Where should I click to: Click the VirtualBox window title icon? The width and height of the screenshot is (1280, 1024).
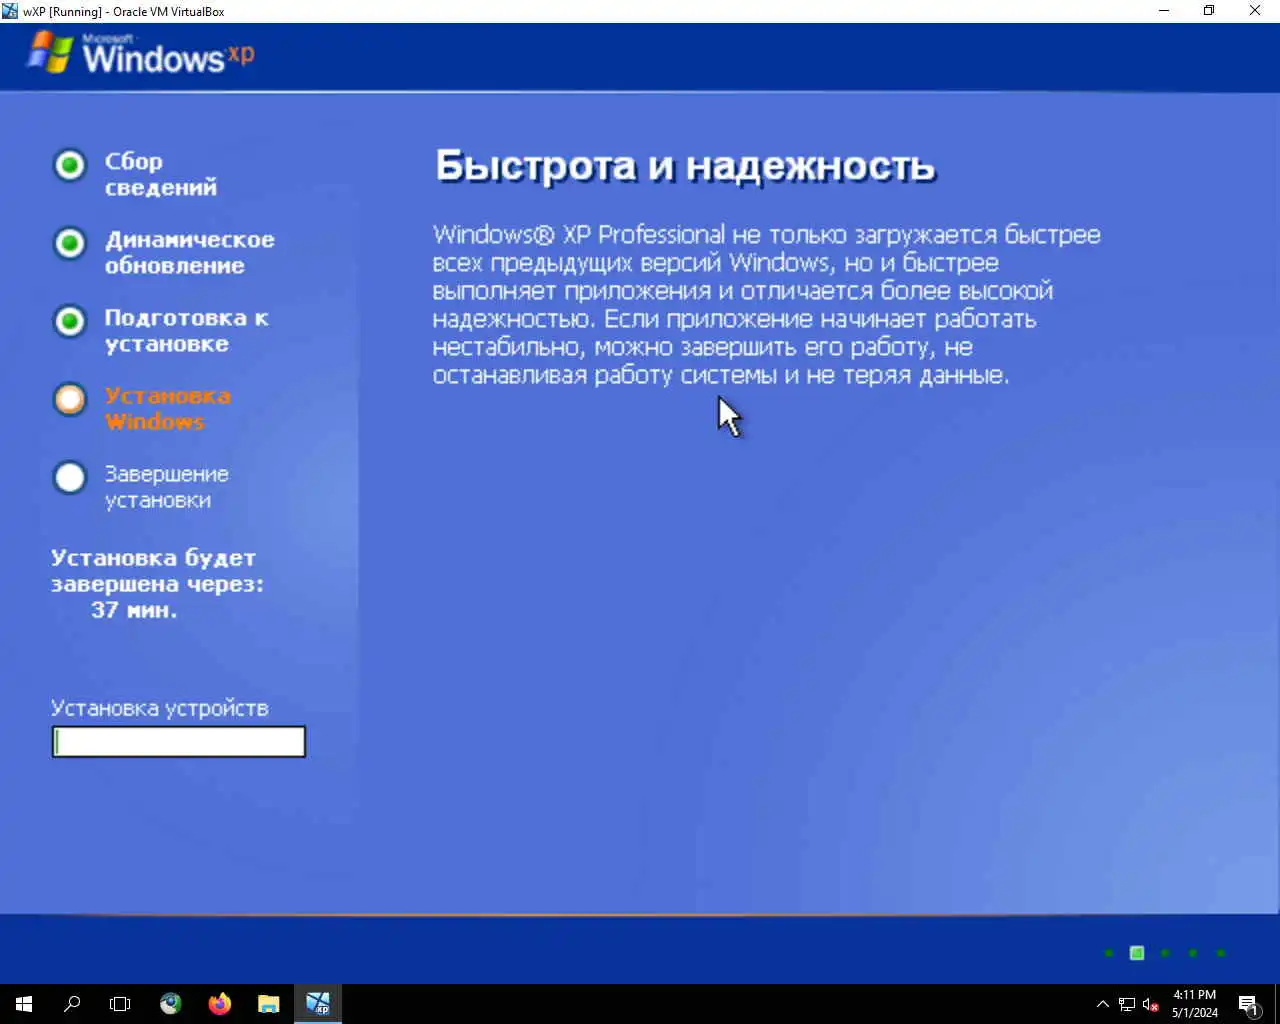tap(11, 11)
